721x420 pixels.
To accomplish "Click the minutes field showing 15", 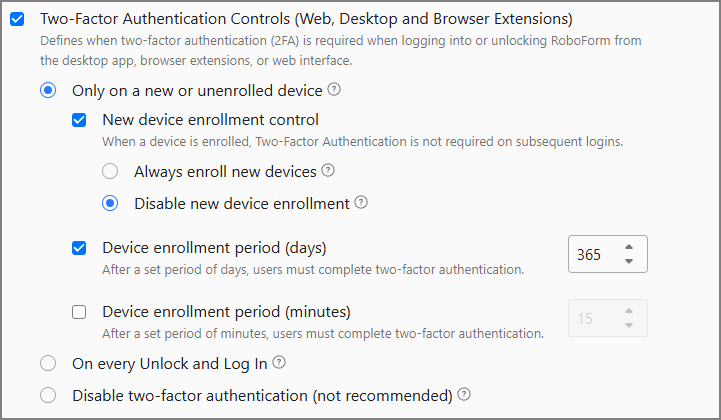I will click(590, 319).
